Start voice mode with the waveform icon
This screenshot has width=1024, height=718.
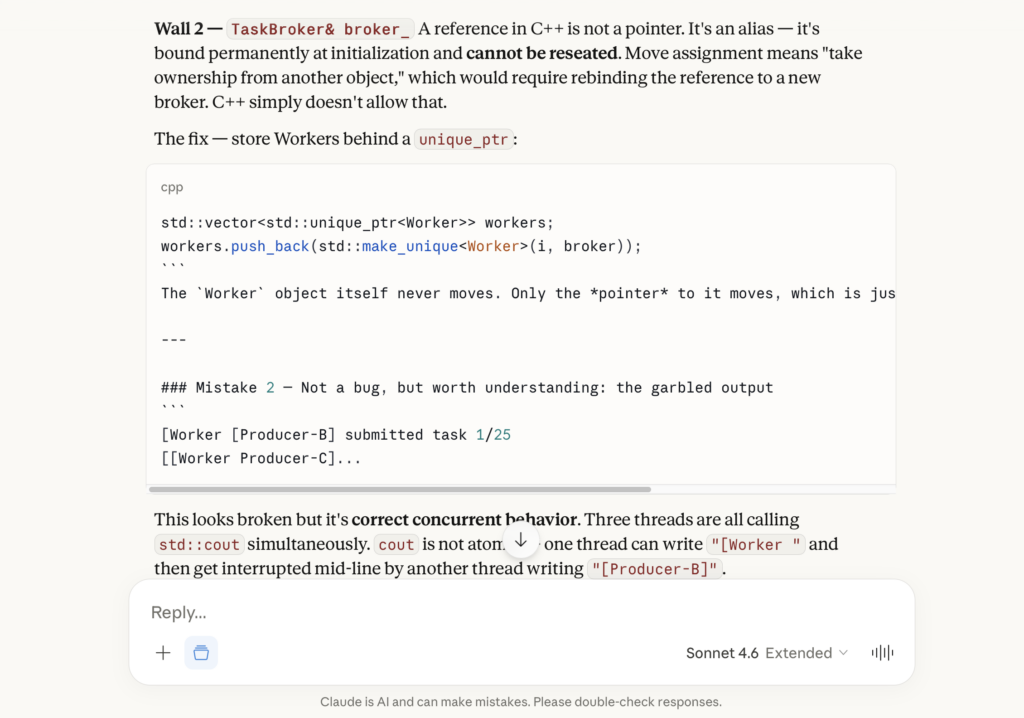click(x=882, y=653)
